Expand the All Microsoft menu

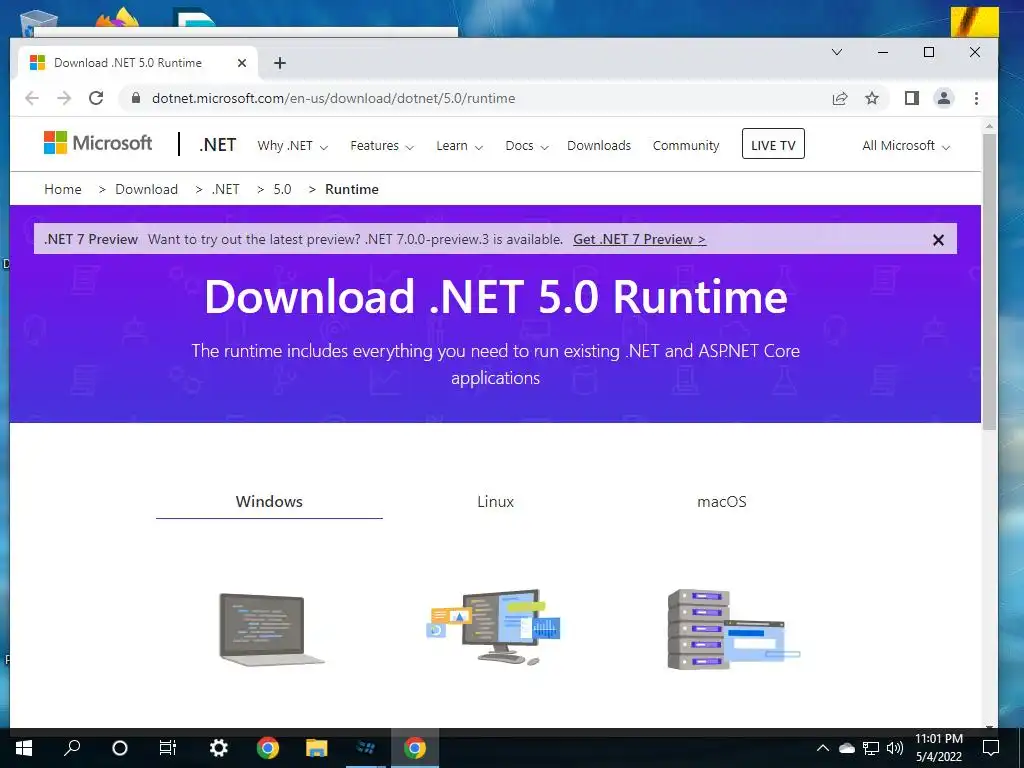906,146
